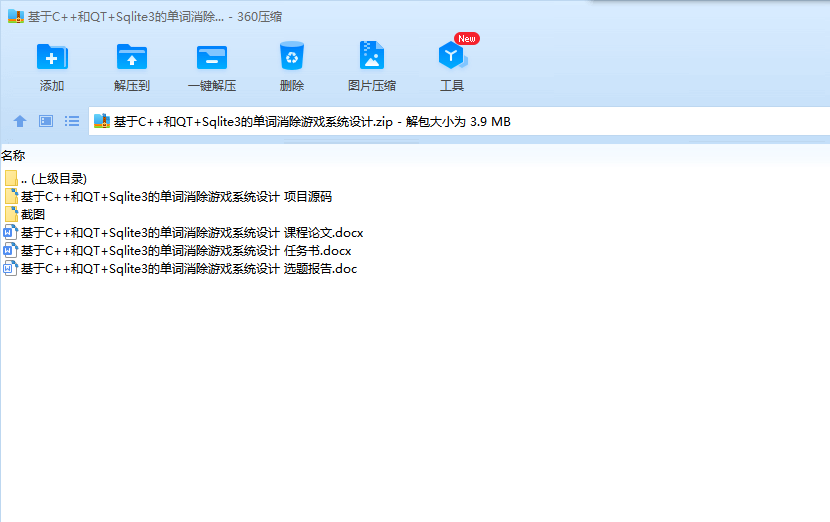This screenshot has height=522, width=830.
Task: Click the archive path address field
Action: pos(459,121)
